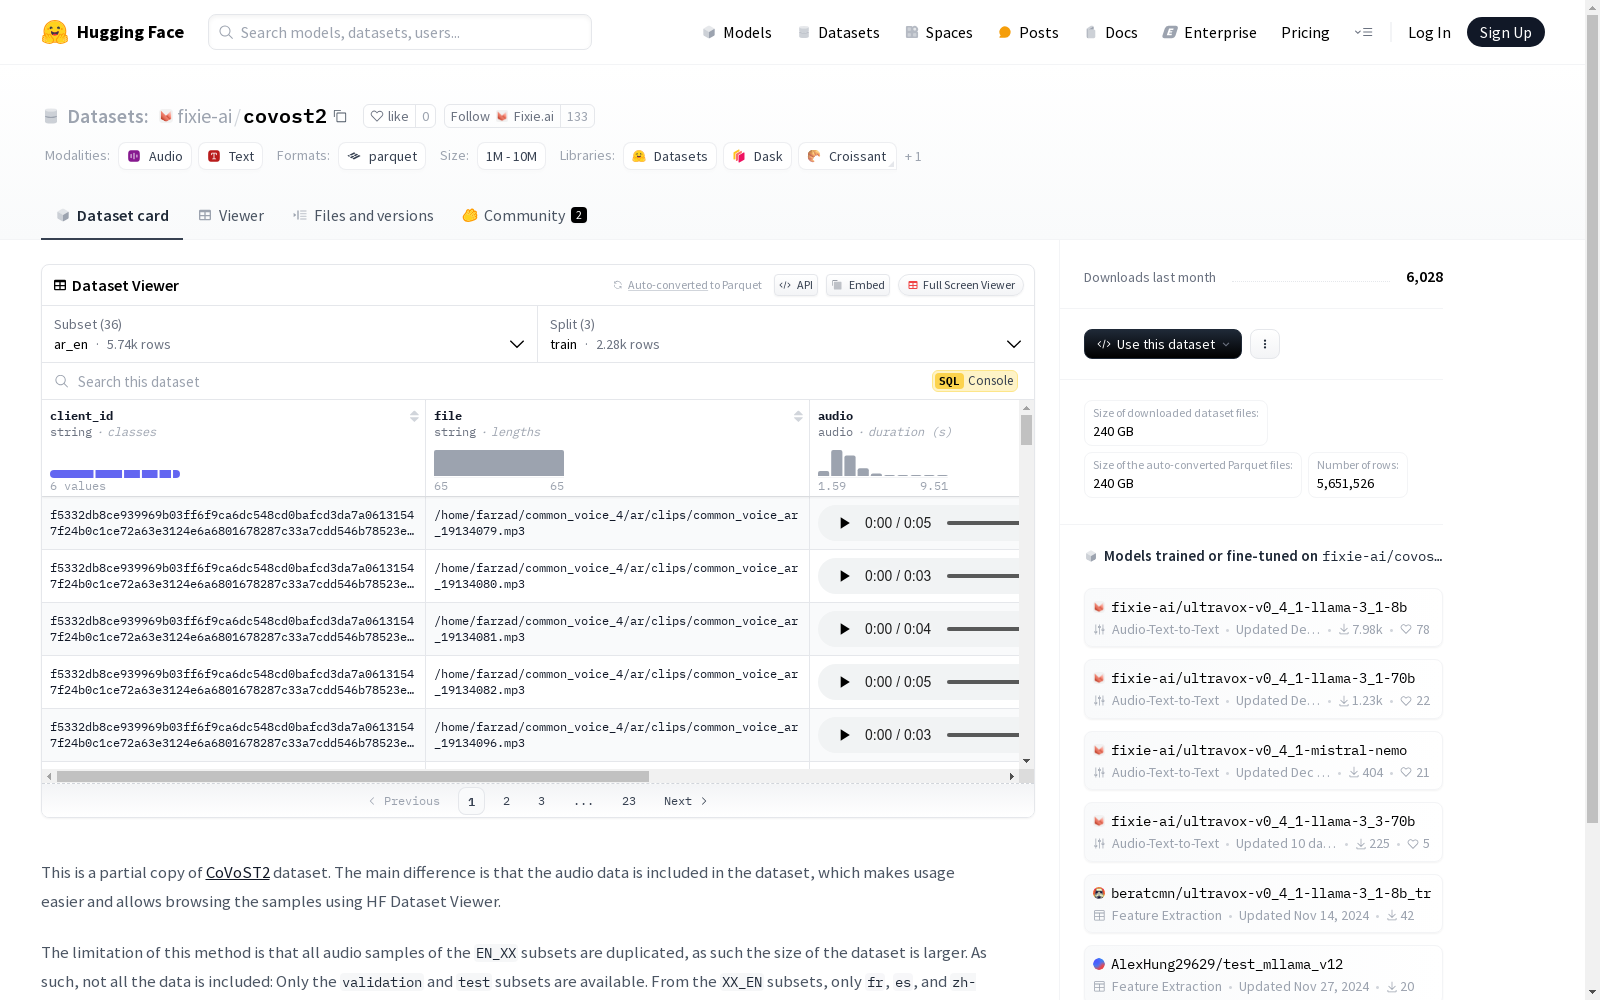Like the covost2 dataset

click(x=389, y=116)
